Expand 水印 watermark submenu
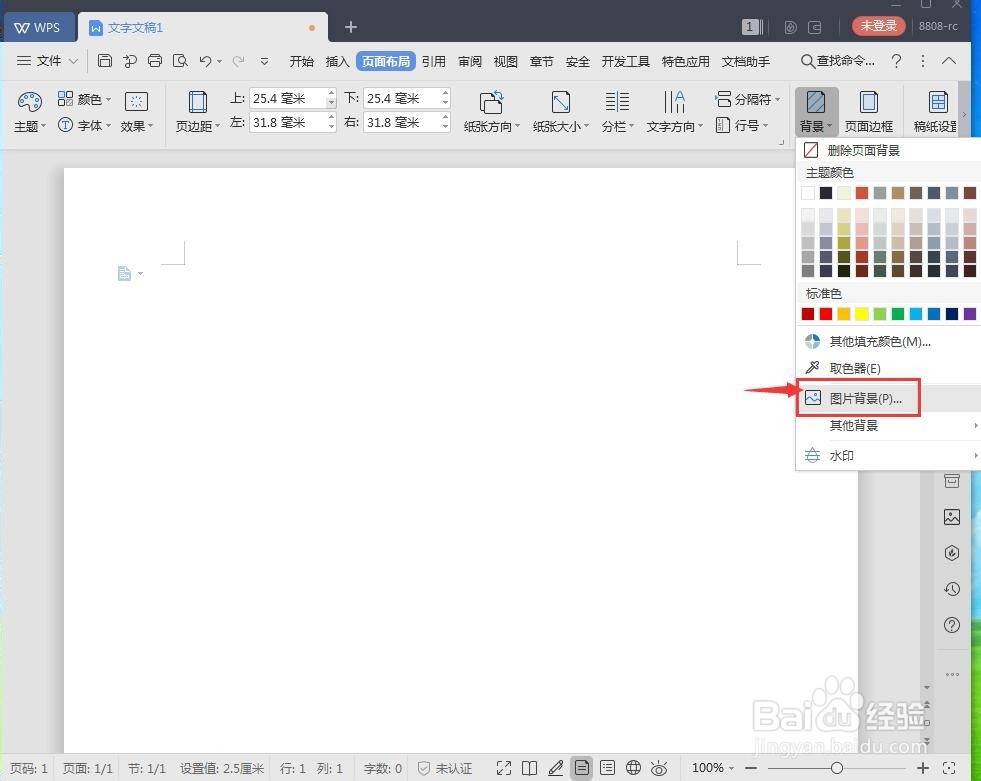 [888, 456]
